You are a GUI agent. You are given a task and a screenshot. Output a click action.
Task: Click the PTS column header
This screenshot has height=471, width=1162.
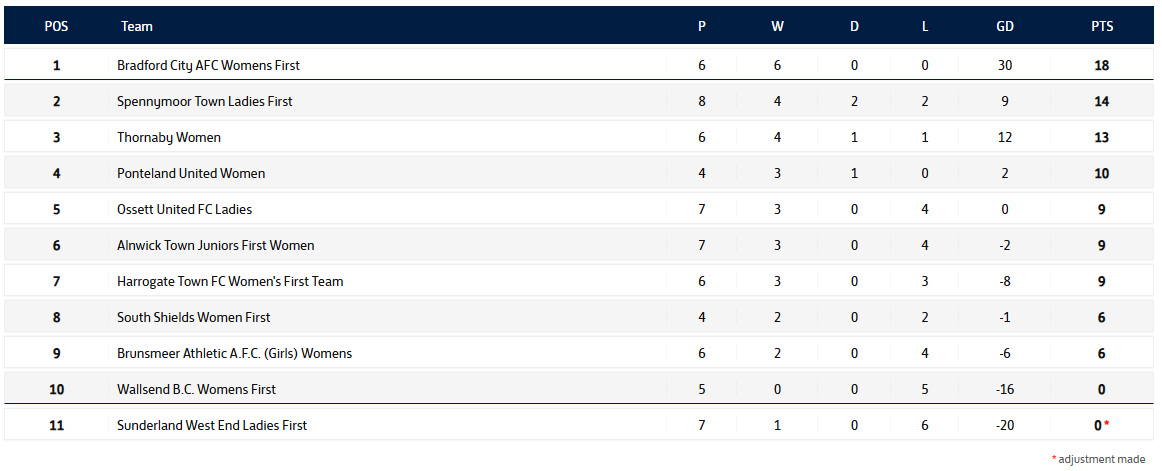1102,27
